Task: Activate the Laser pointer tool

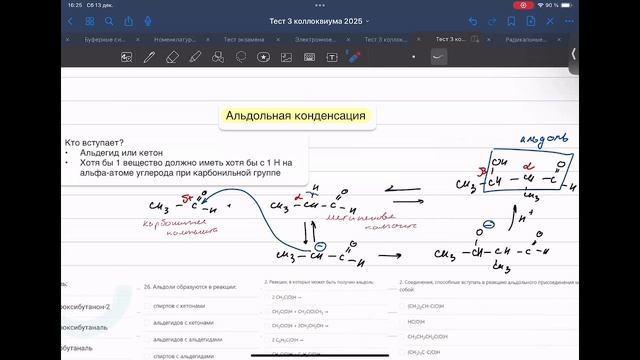Action: 354,56
